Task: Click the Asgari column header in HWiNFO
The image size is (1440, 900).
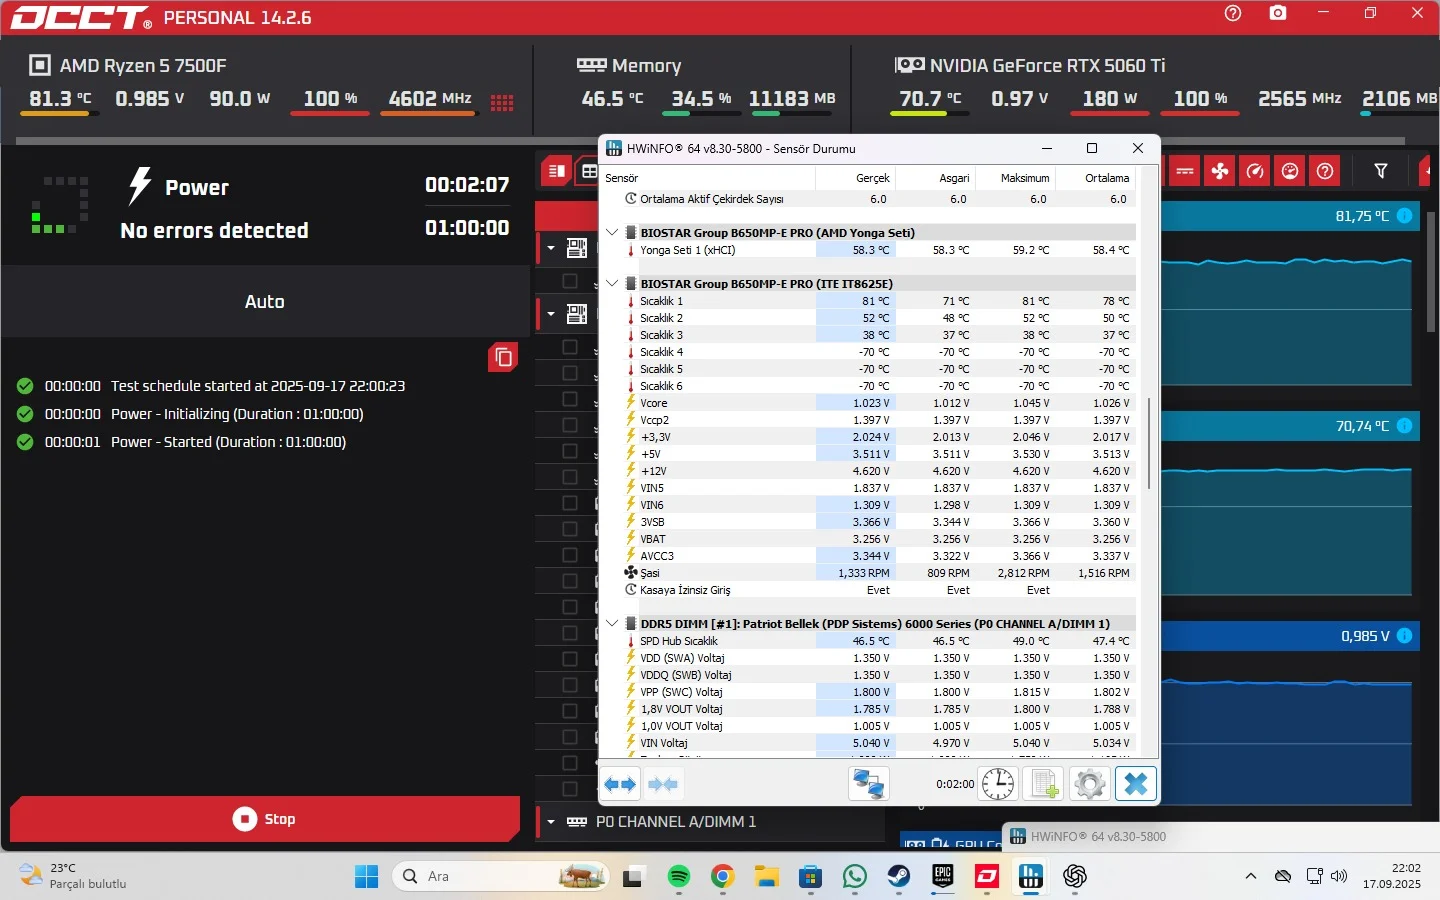Action: (x=935, y=178)
